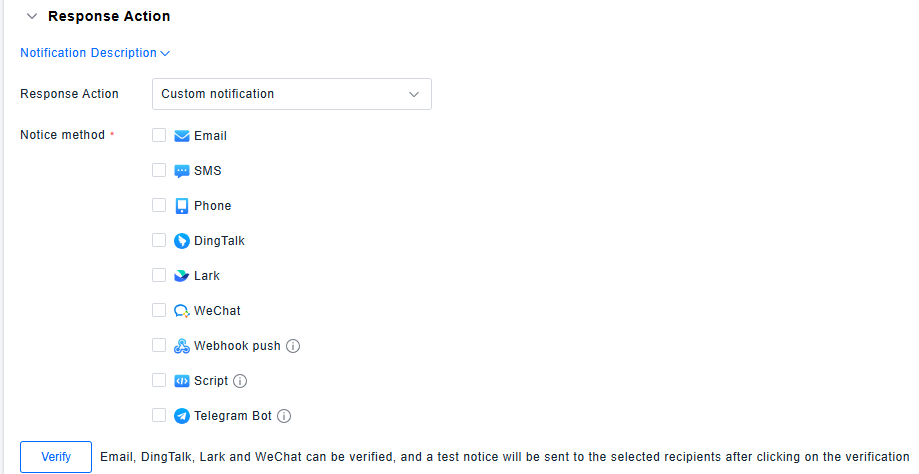Open the Custom notification dropdown
The image size is (919, 474).
point(291,94)
